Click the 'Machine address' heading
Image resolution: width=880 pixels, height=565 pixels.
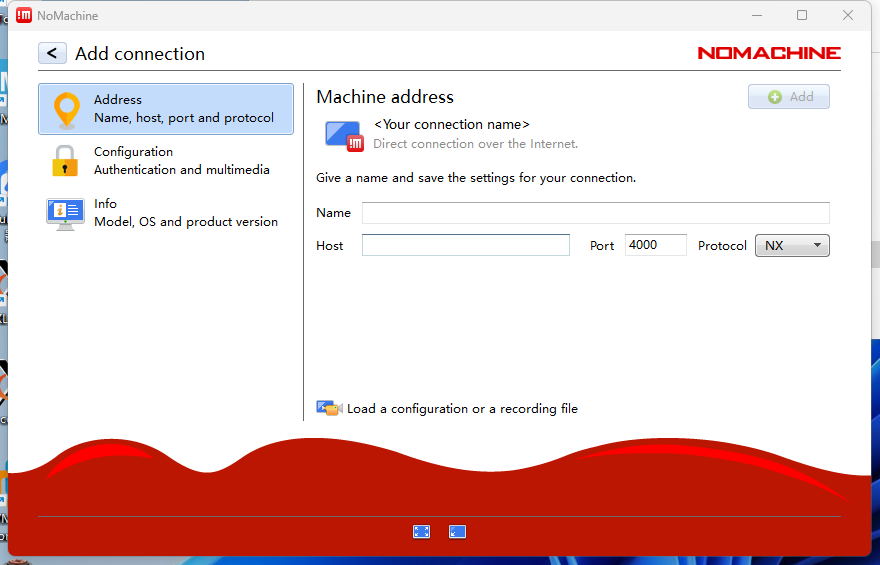(385, 97)
